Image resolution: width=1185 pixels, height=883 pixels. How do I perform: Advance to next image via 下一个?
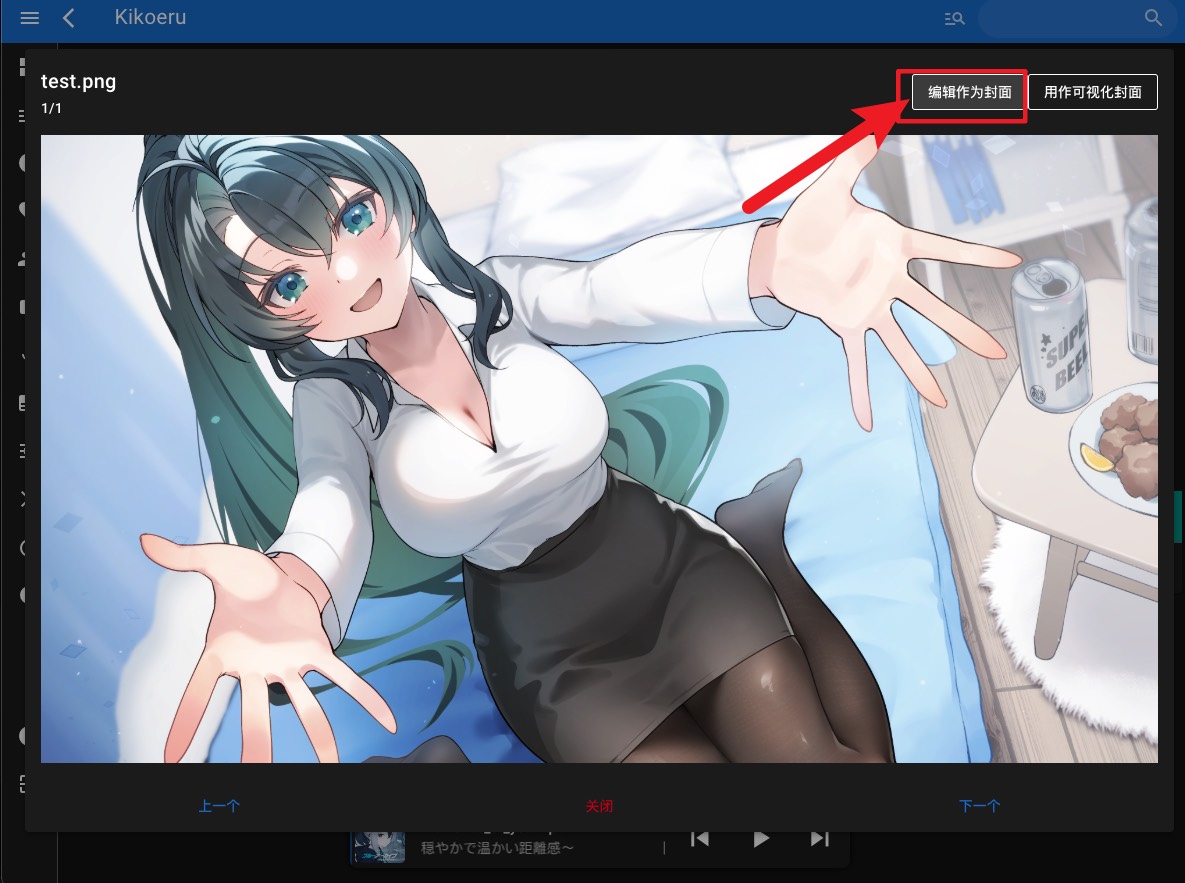(979, 806)
